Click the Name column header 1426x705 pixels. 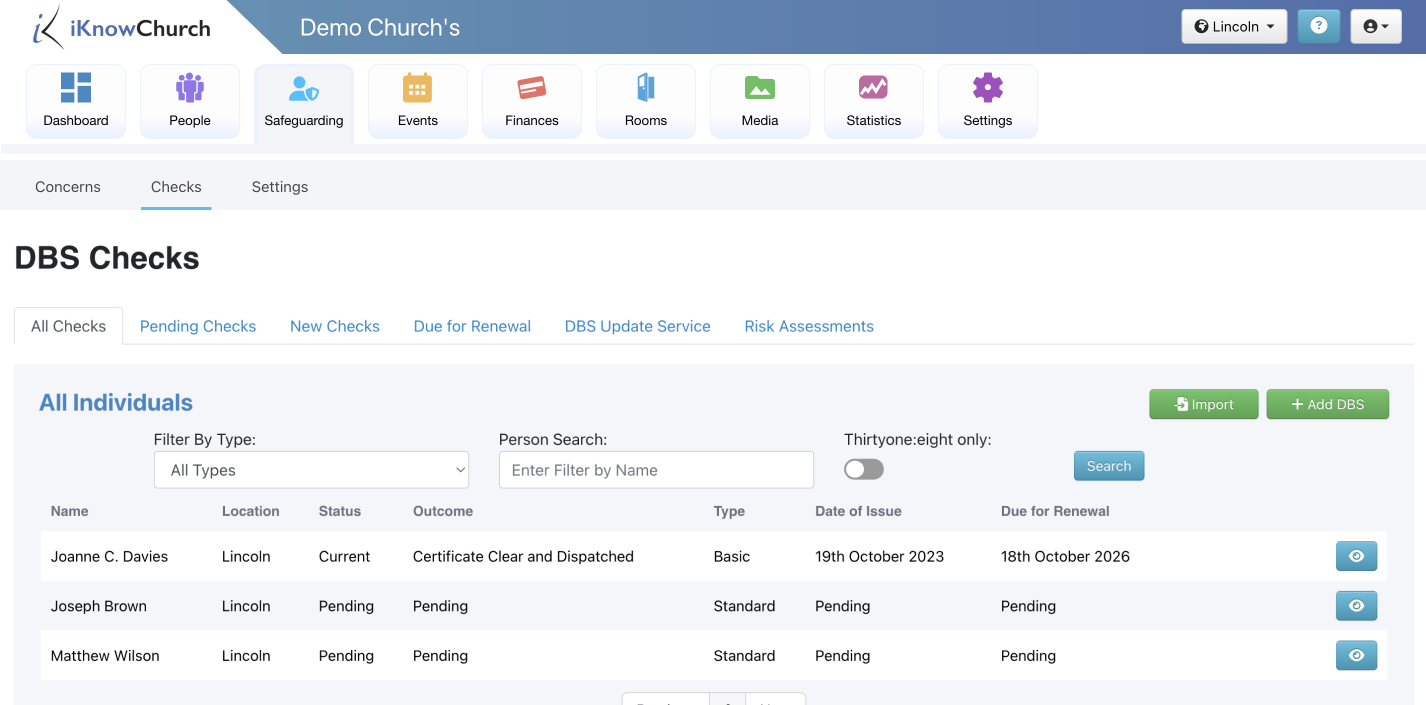coord(70,511)
